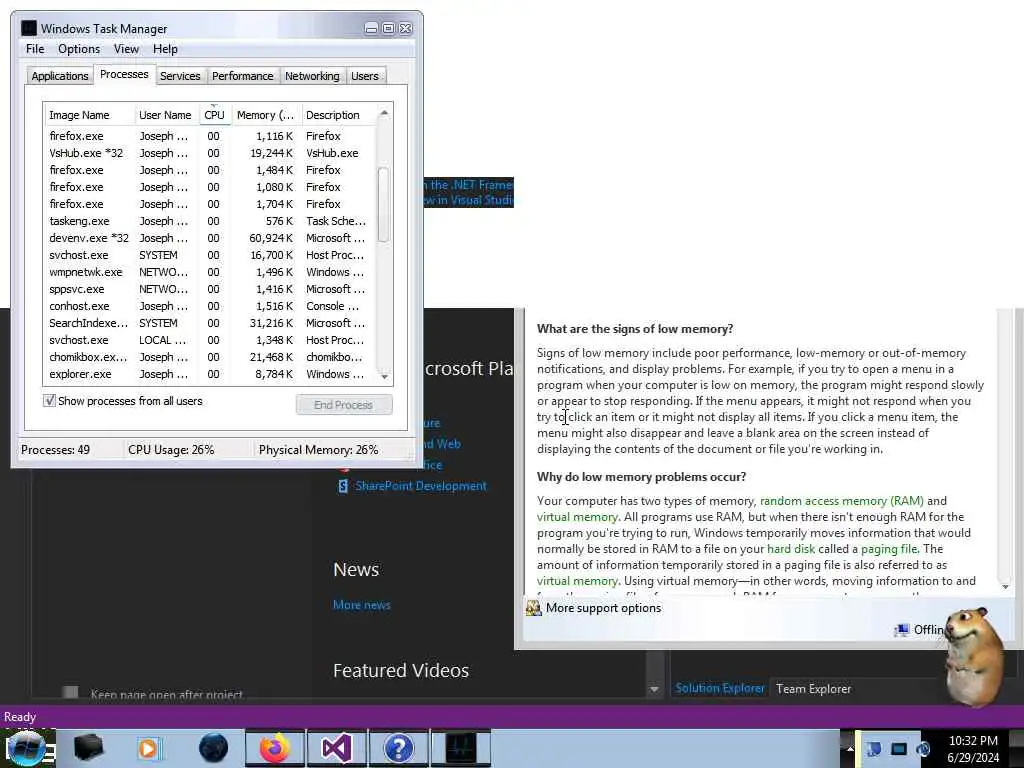Open the black box app in taskbar
Image resolution: width=1024 pixels, height=768 pixels.
pos(89,748)
